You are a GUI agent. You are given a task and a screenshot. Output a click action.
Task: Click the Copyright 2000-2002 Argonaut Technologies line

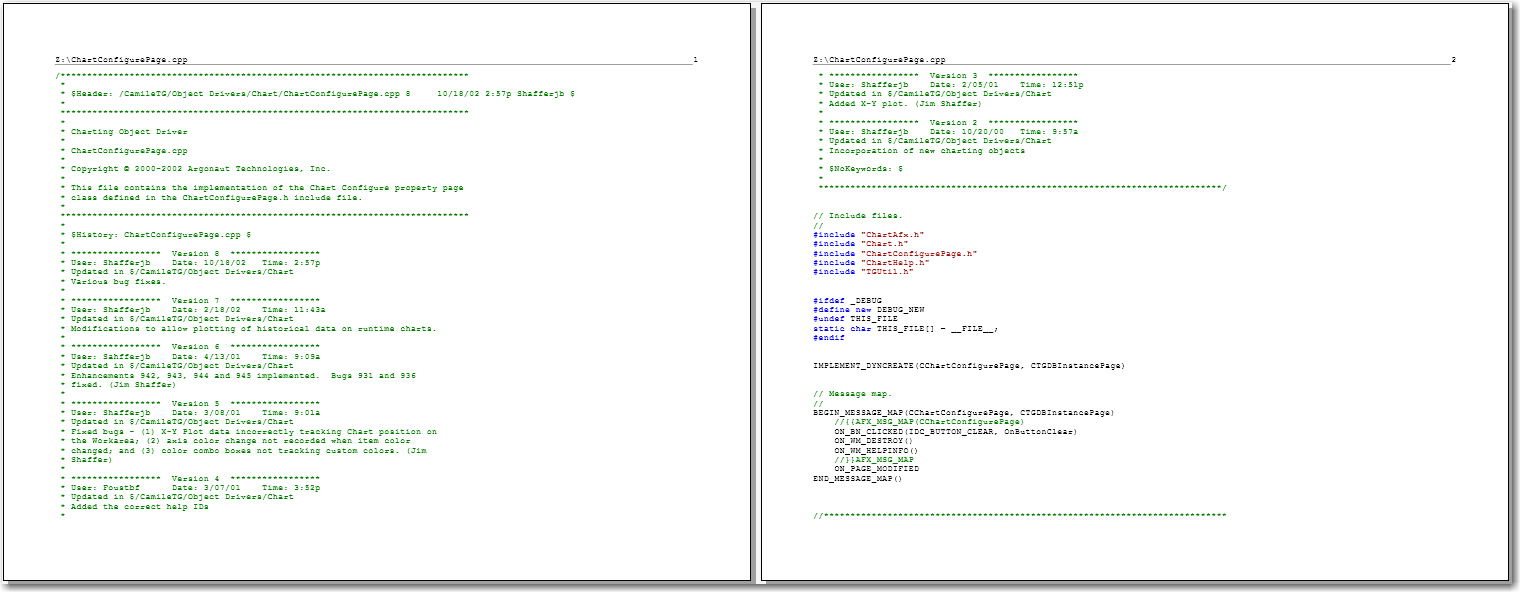click(195, 169)
